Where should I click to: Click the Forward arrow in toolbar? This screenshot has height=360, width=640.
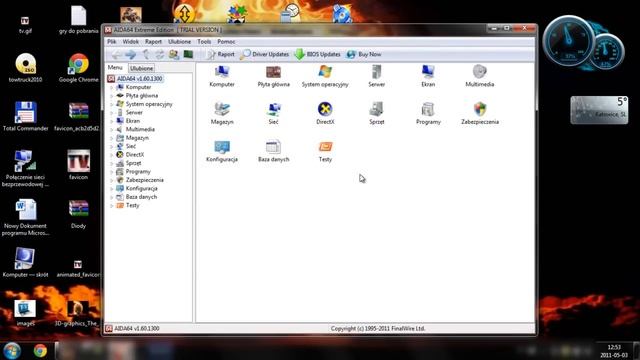pos(131,54)
